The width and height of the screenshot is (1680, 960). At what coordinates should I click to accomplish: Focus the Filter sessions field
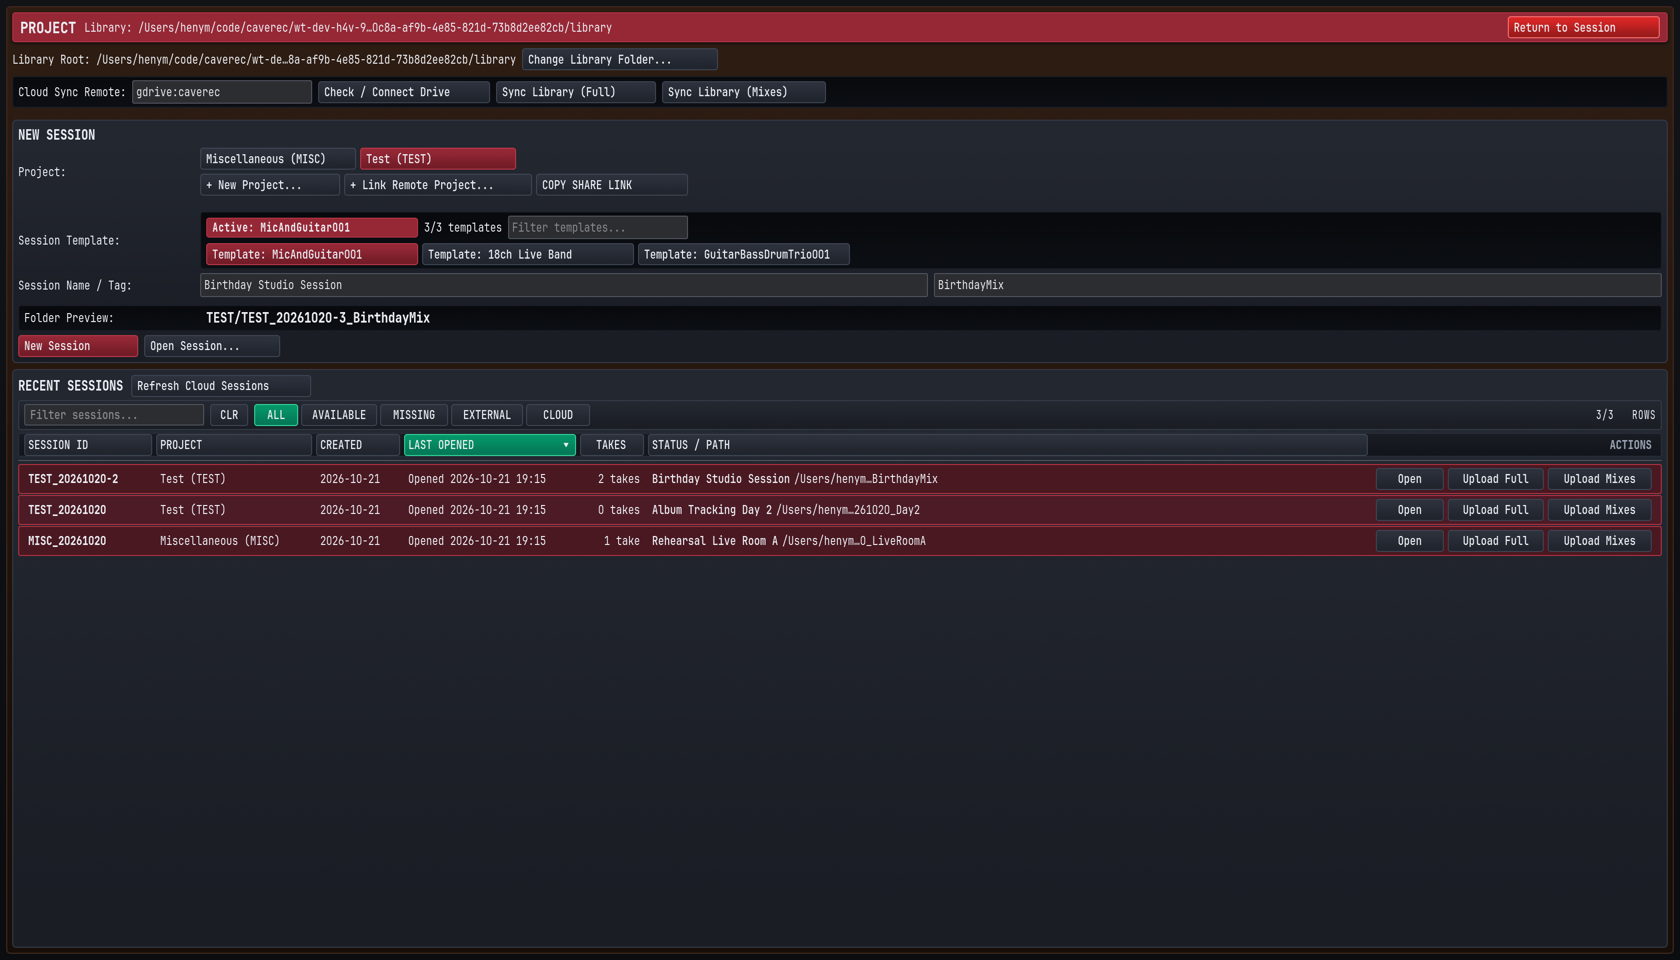pos(113,415)
